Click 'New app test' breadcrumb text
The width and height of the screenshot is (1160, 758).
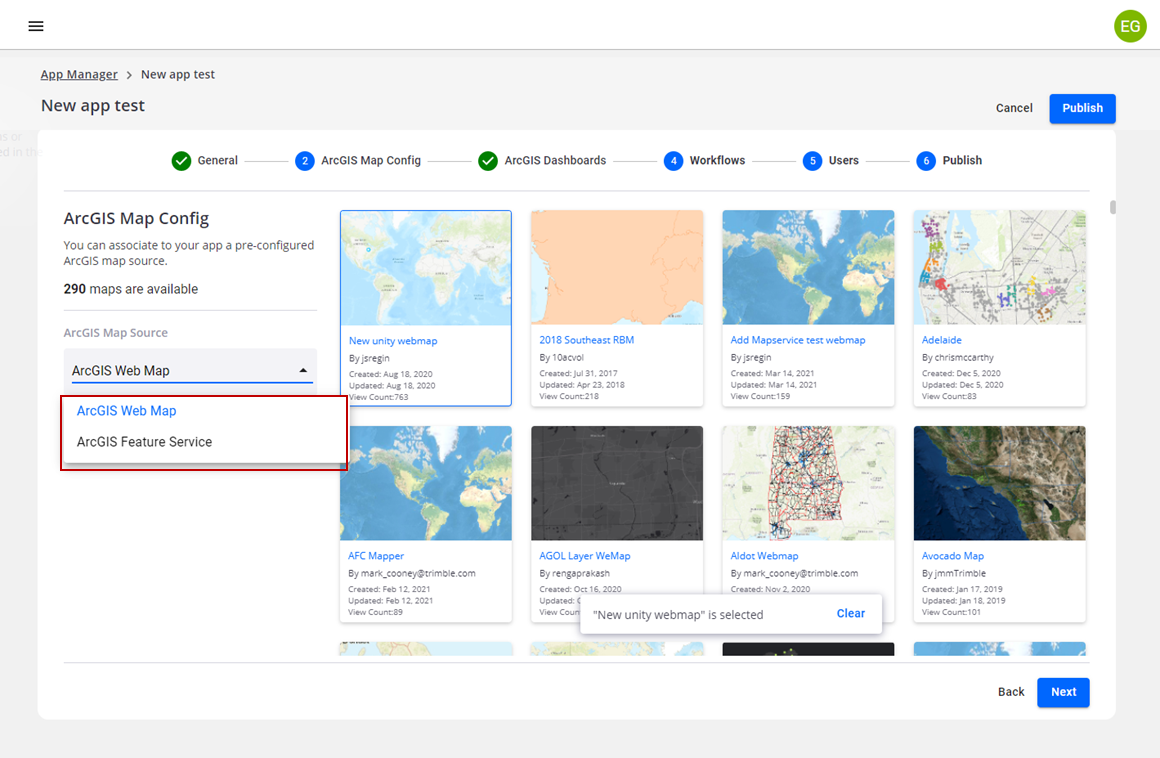coord(178,75)
